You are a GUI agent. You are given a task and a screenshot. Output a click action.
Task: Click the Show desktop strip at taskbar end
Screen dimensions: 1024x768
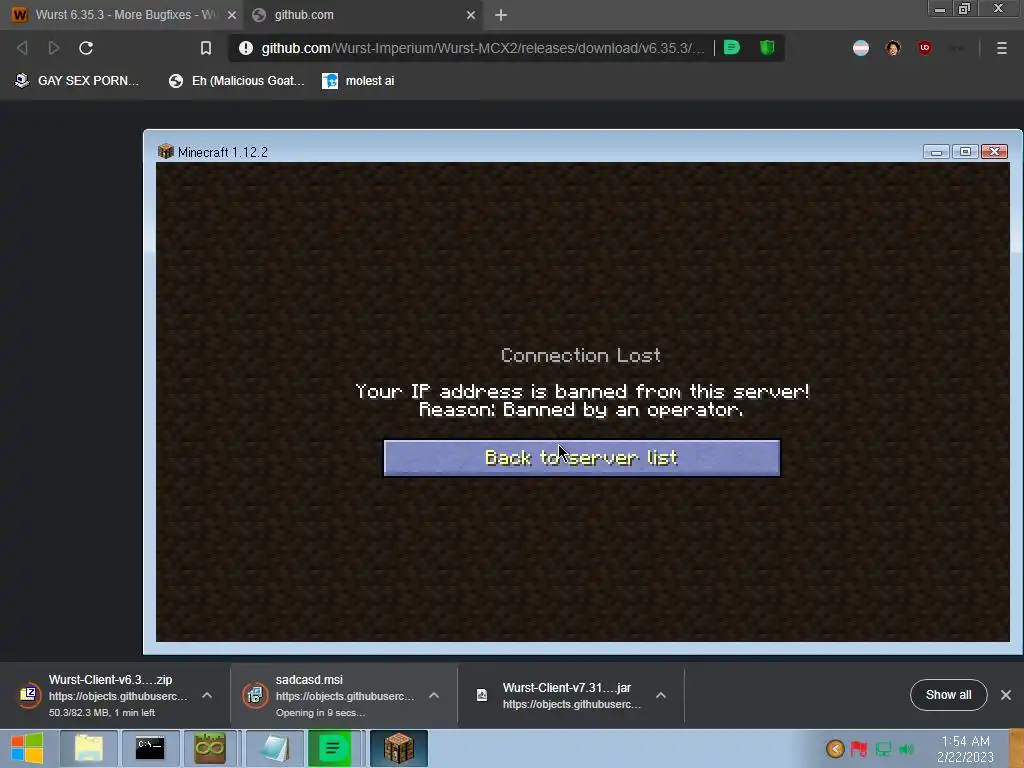tap(1017, 748)
